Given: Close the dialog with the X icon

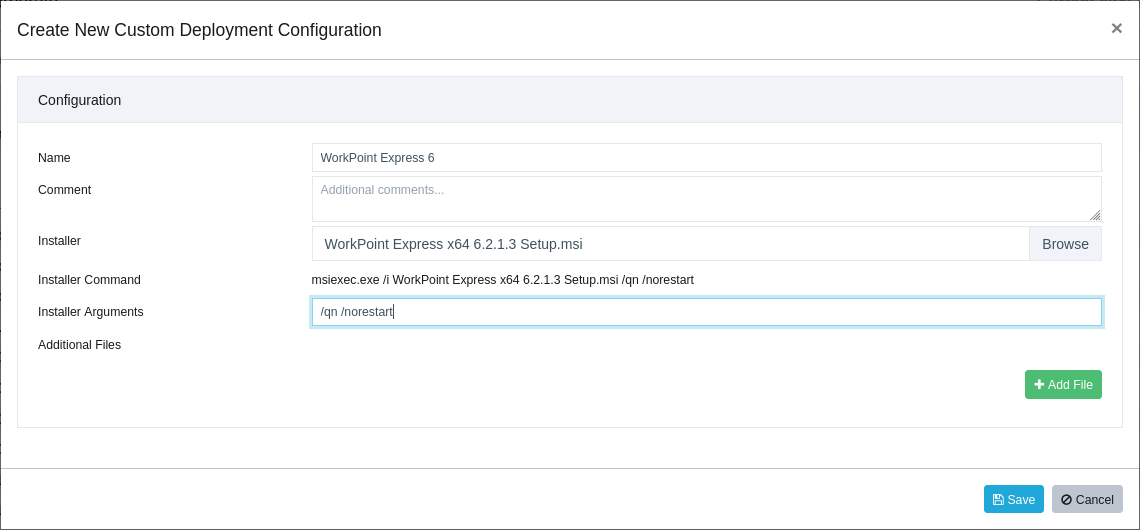Looking at the screenshot, I should [x=1116, y=28].
